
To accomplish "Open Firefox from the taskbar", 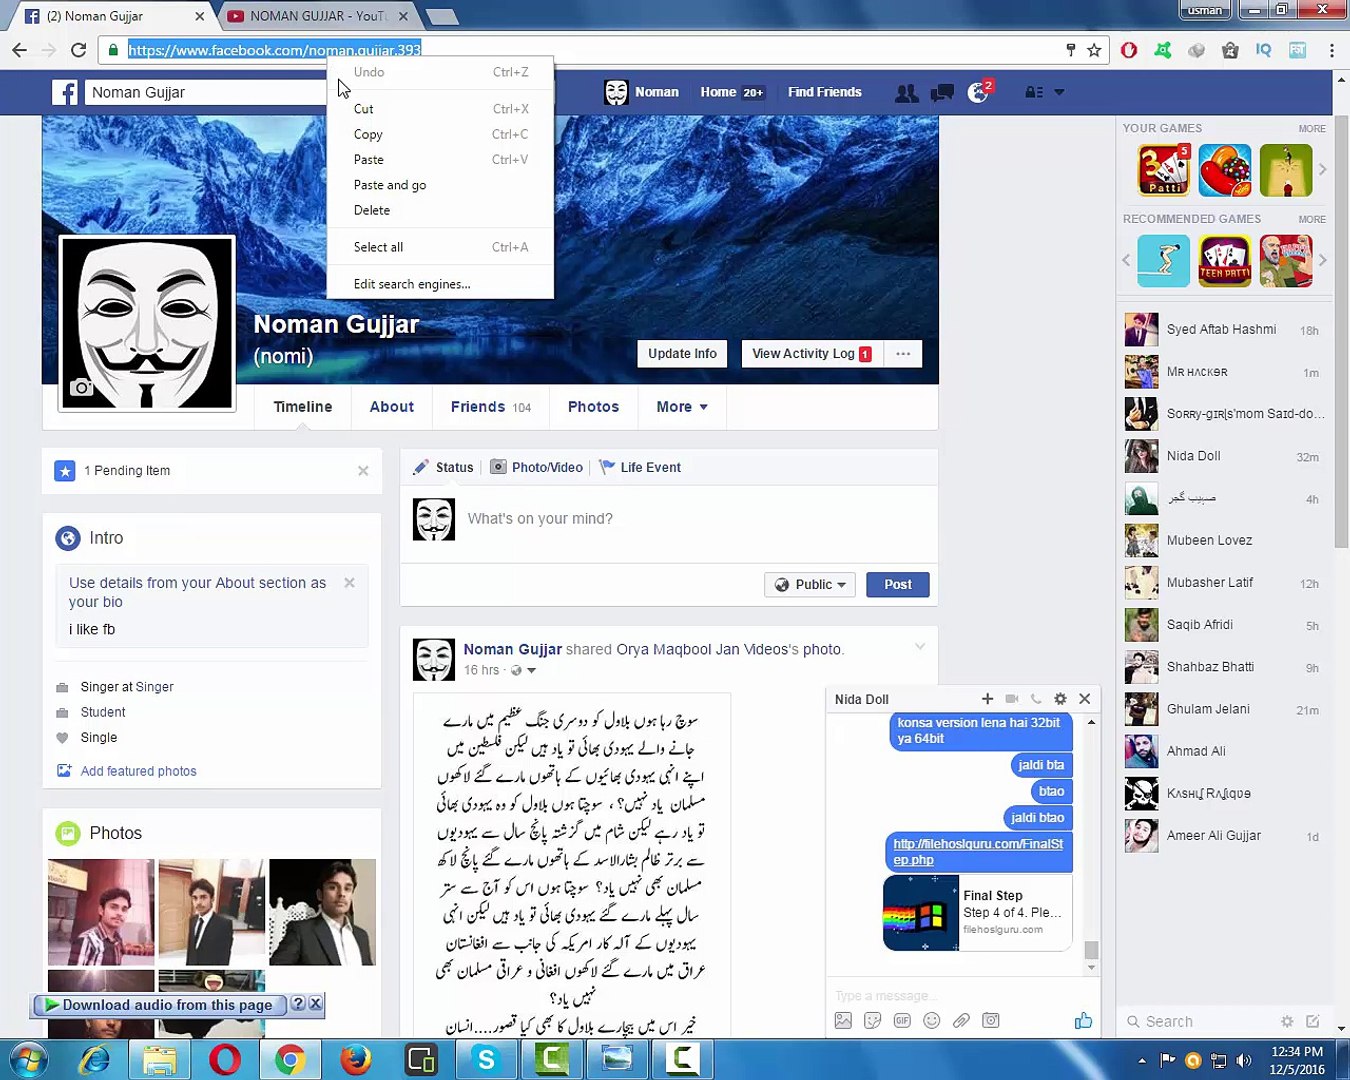I will click(355, 1059).
